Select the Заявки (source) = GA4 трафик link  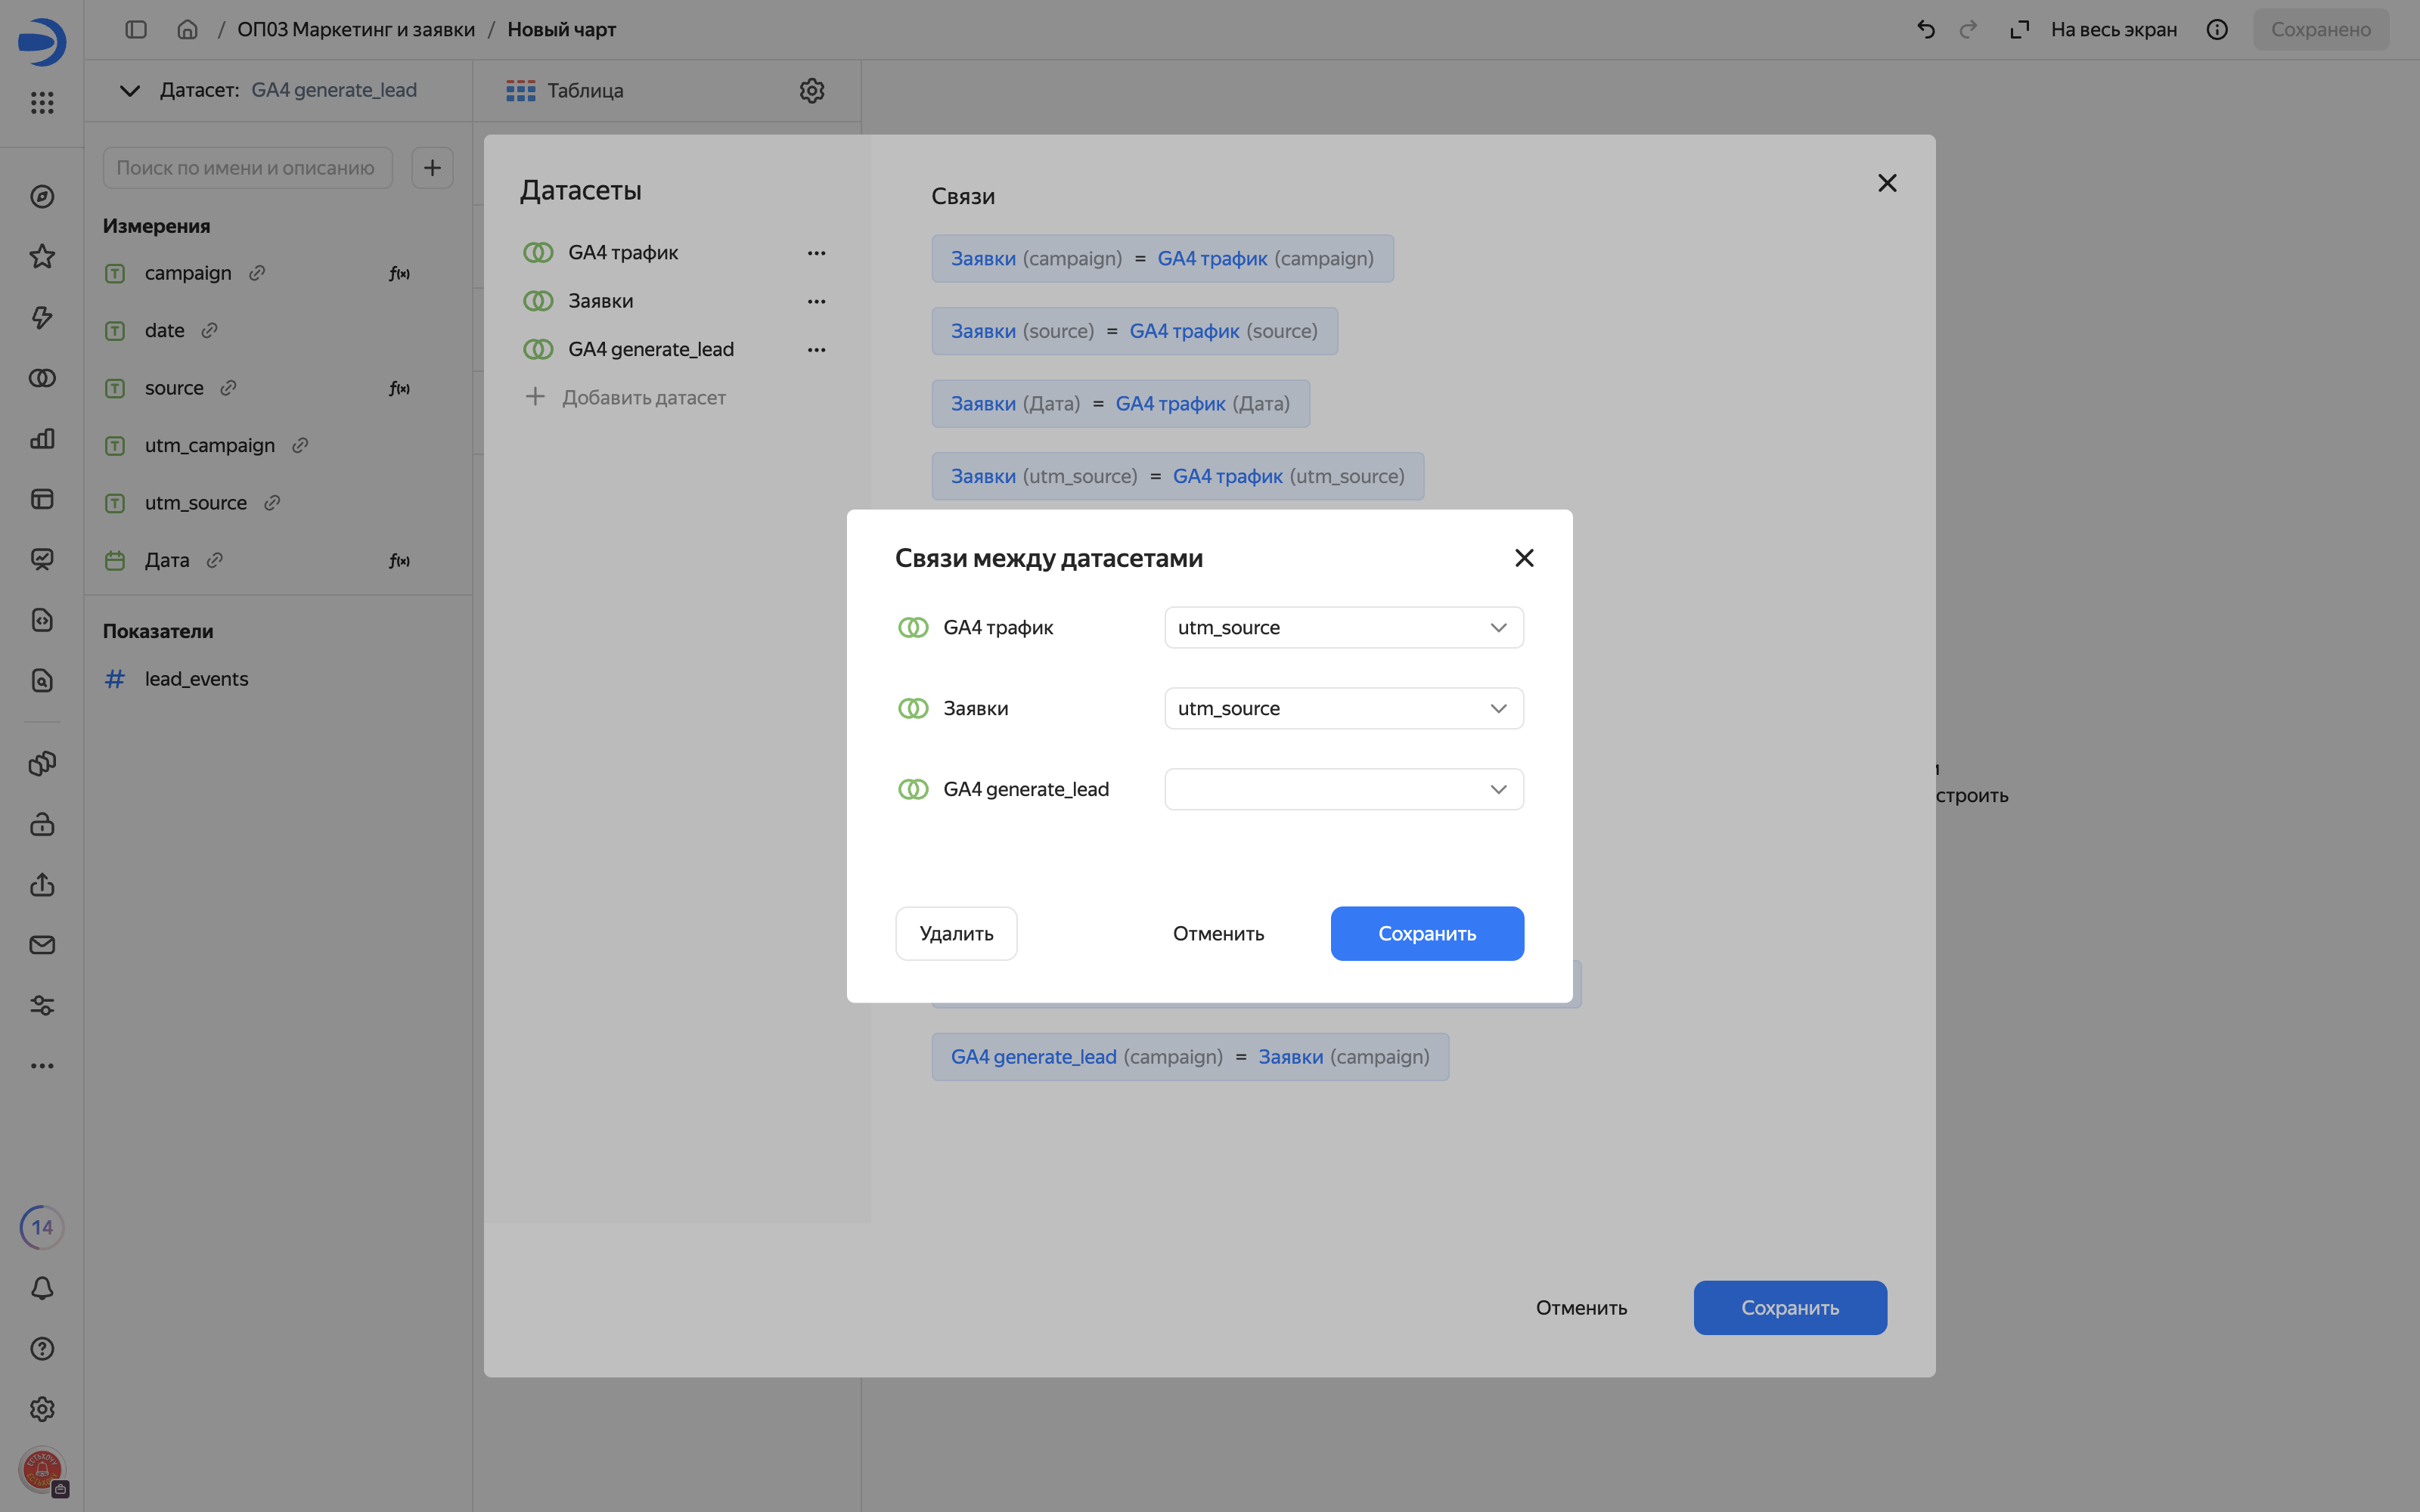point(1134,331)
